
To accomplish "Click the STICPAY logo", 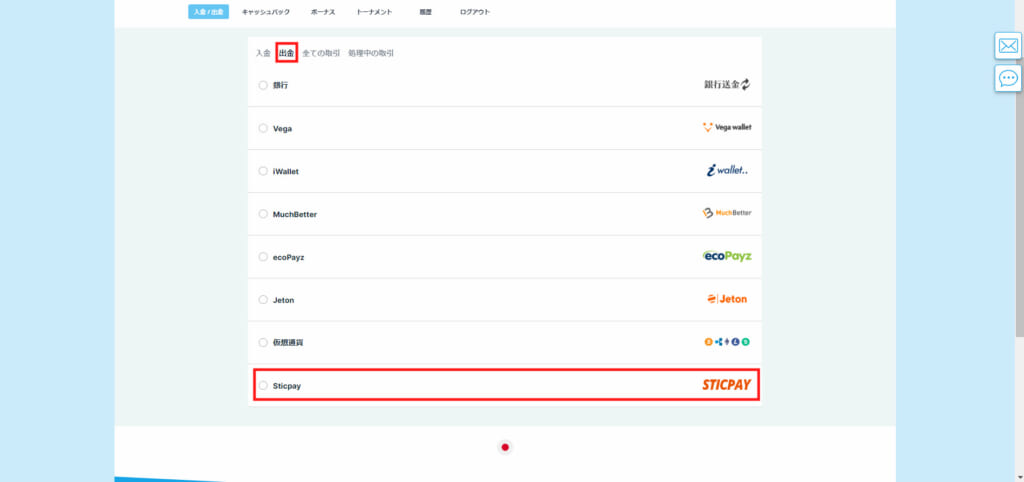I will tap(727, 385).
